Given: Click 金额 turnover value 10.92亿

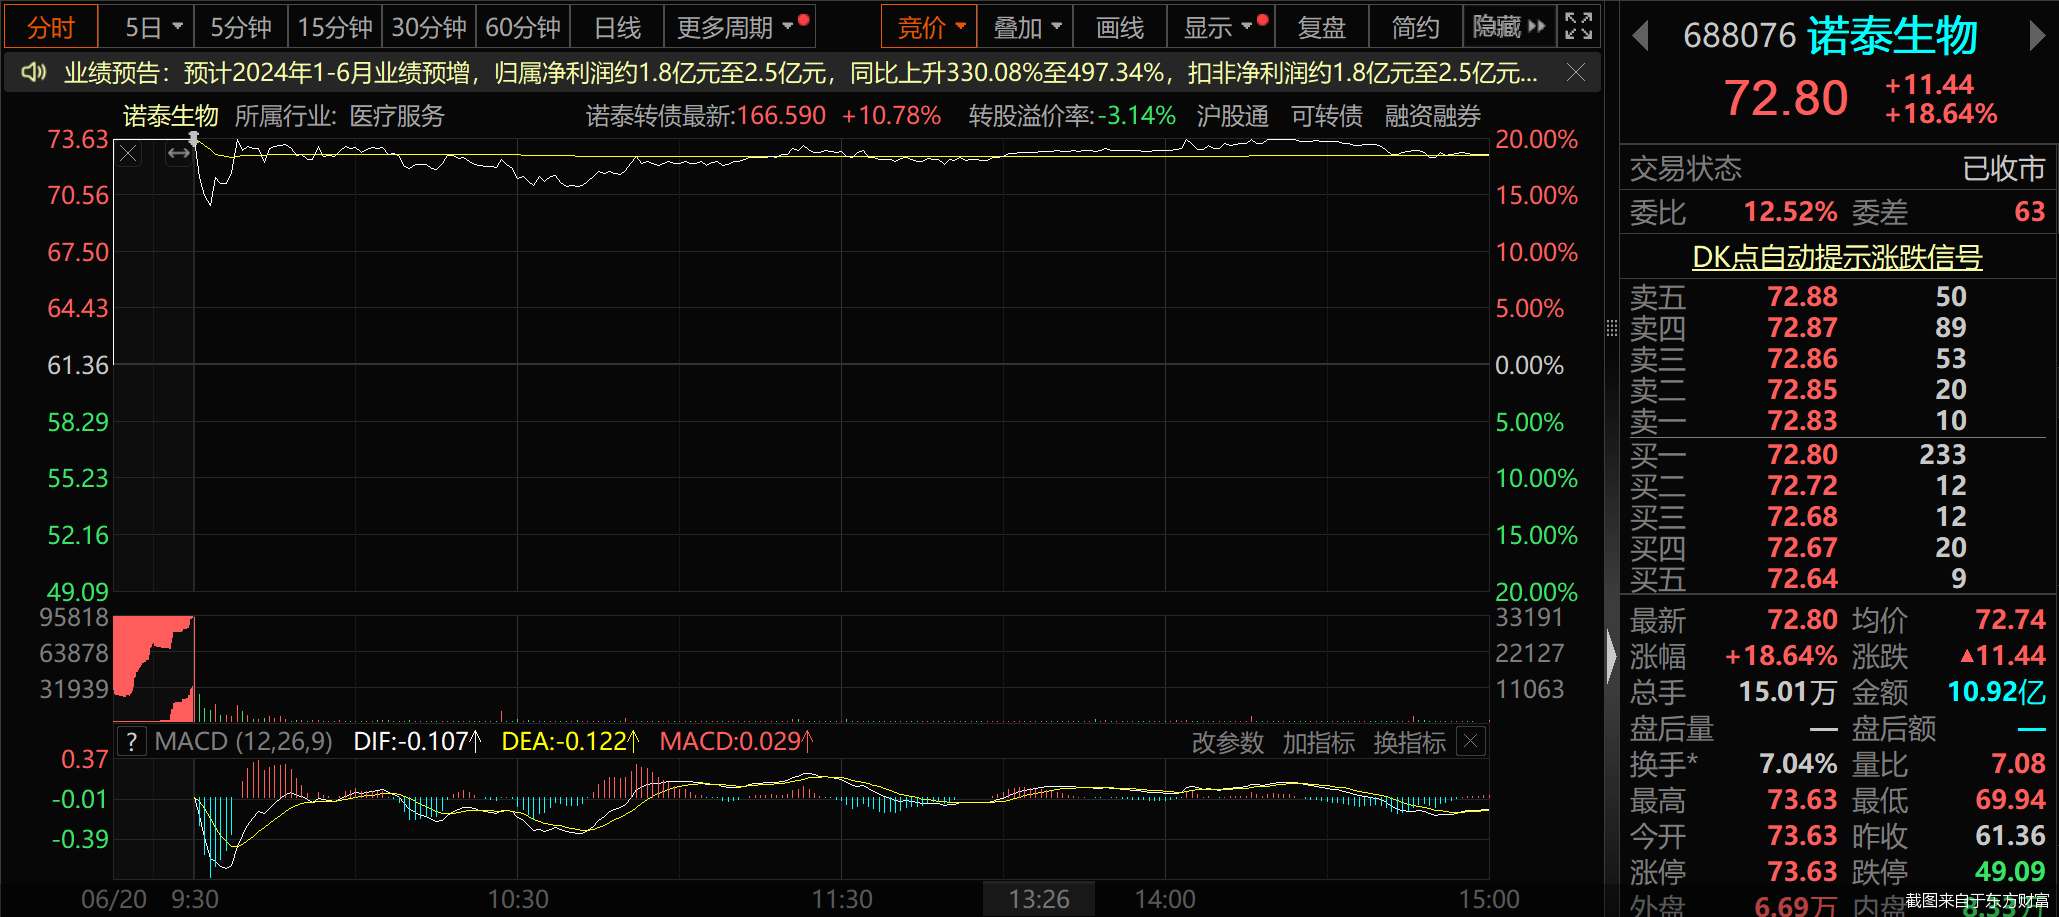Looking at the screenshot, I should (1997, 692).
